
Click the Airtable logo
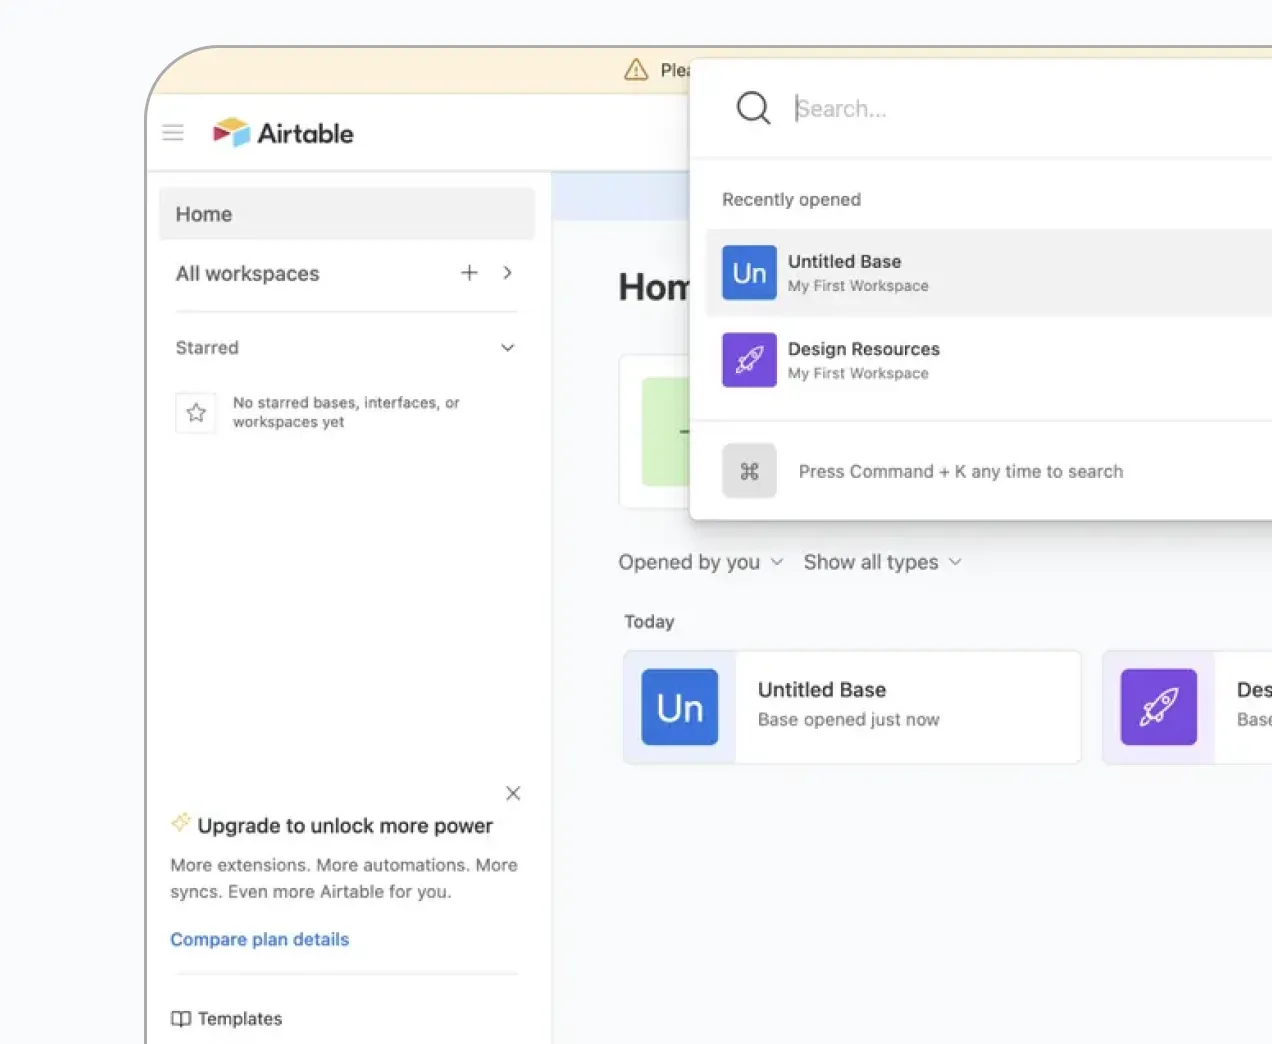tap(283, 133)
